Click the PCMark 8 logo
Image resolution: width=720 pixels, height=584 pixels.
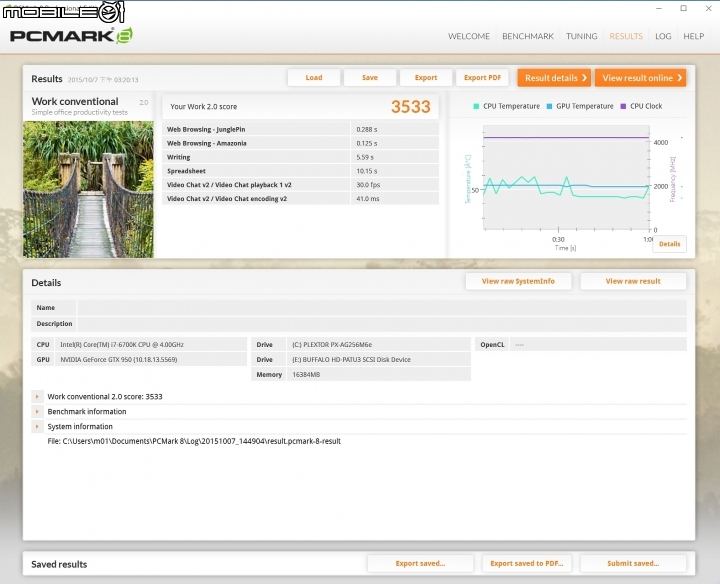point(71,36)
